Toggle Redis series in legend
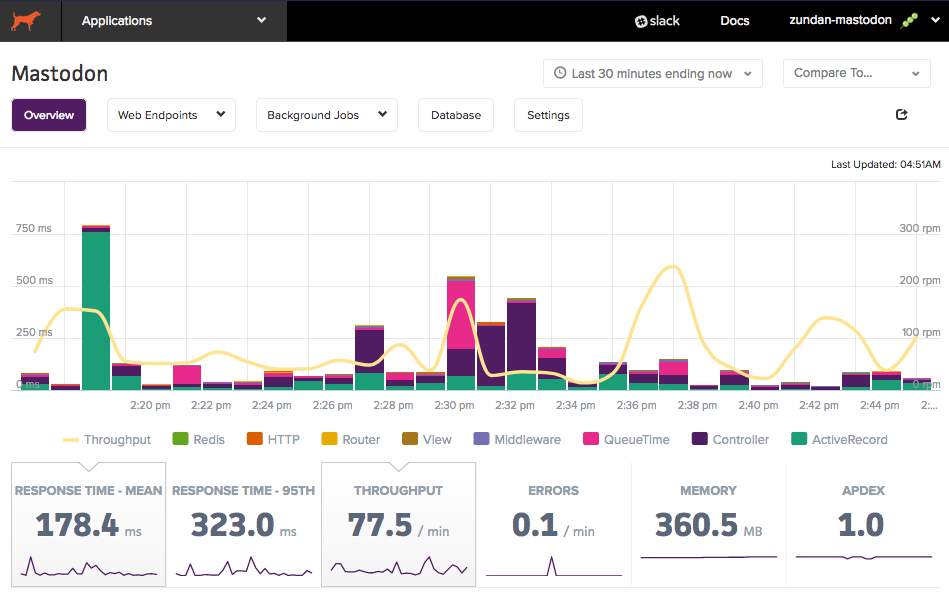 pyautogui.click(x=199, y=439)
